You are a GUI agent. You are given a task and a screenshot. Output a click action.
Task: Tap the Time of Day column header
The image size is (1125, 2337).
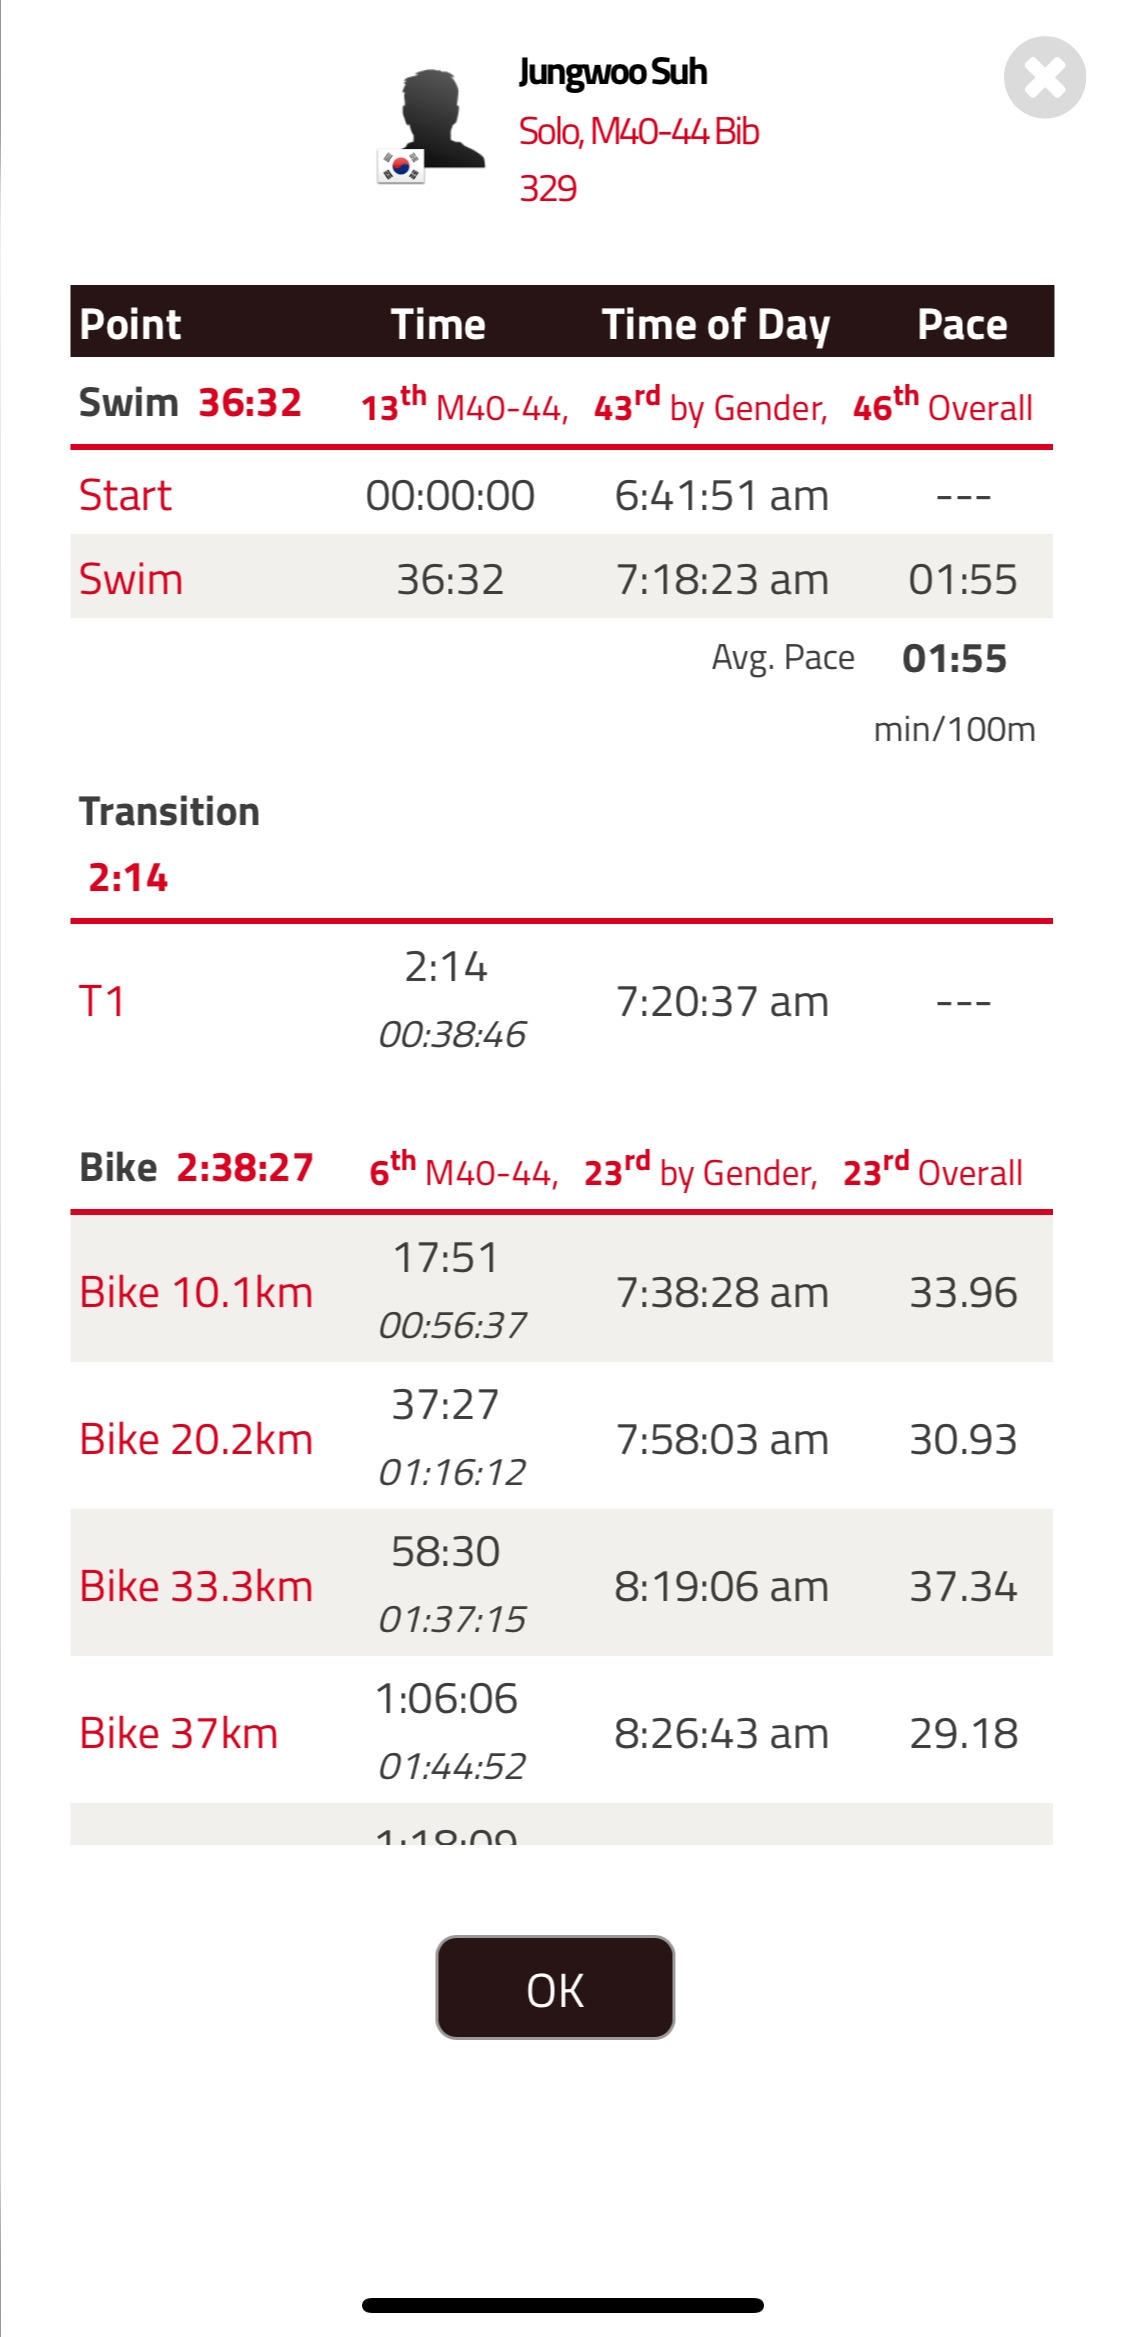pos(716,324)
